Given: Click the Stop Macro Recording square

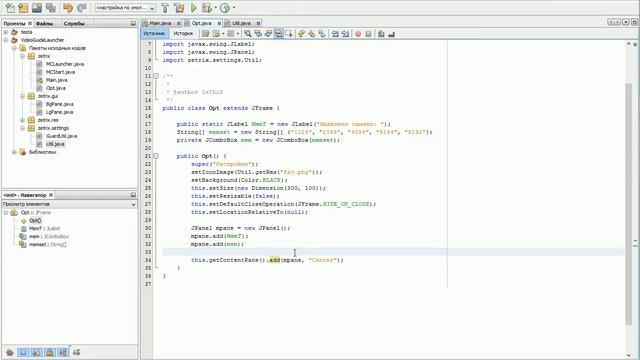Looking at the screenshot, I should 368,34.
